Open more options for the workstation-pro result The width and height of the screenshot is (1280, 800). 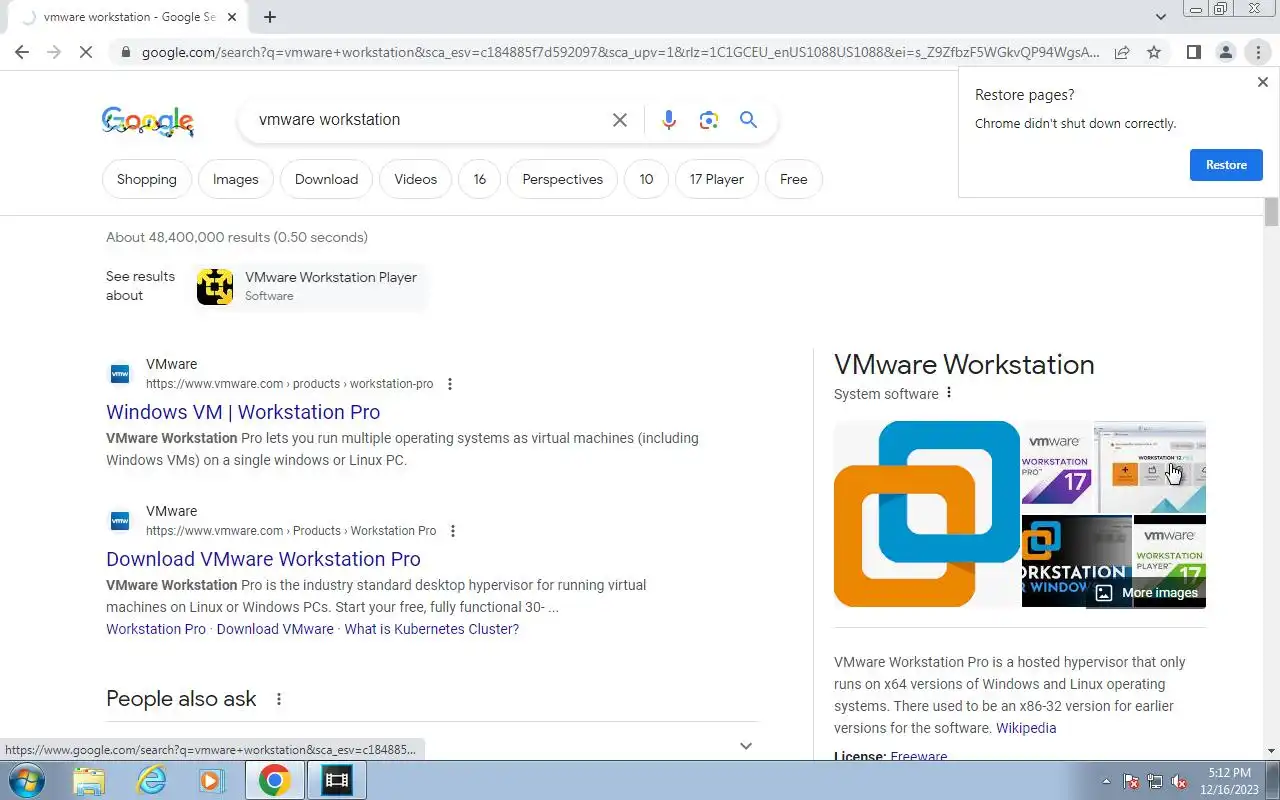tap(450, 384)
